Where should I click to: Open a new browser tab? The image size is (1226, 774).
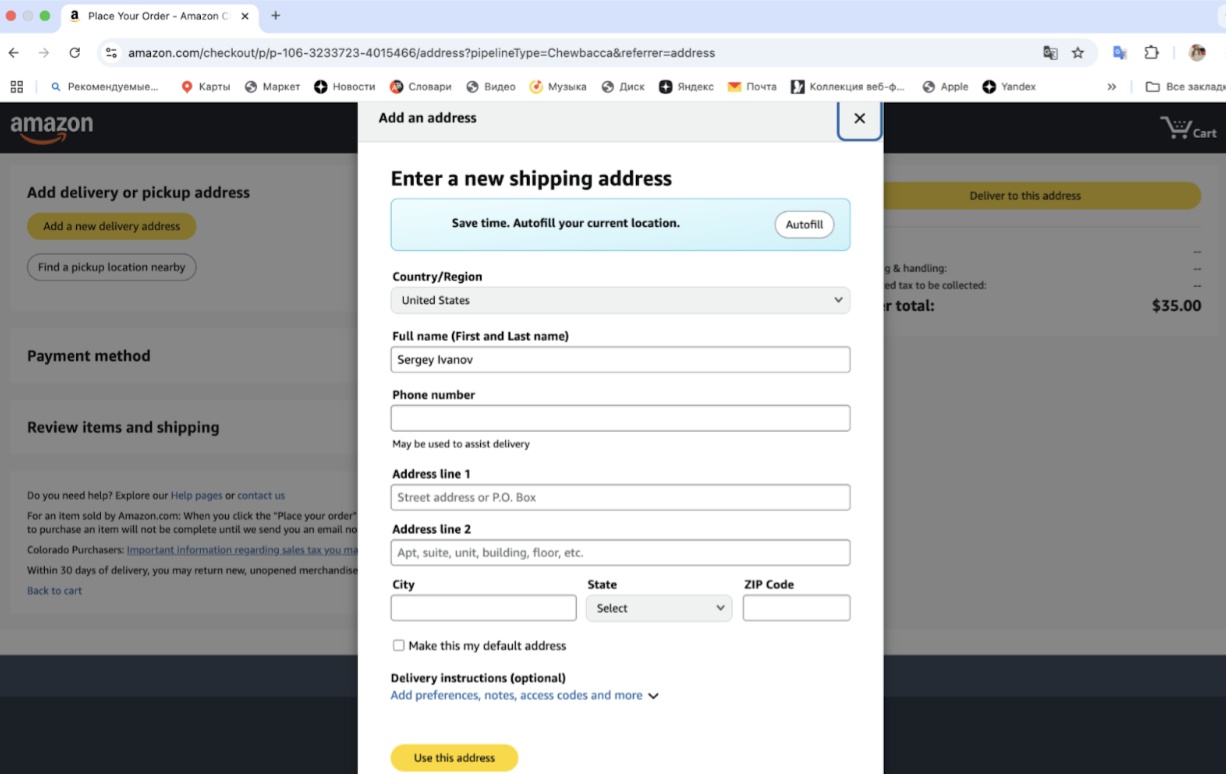(x=276, y=16)
